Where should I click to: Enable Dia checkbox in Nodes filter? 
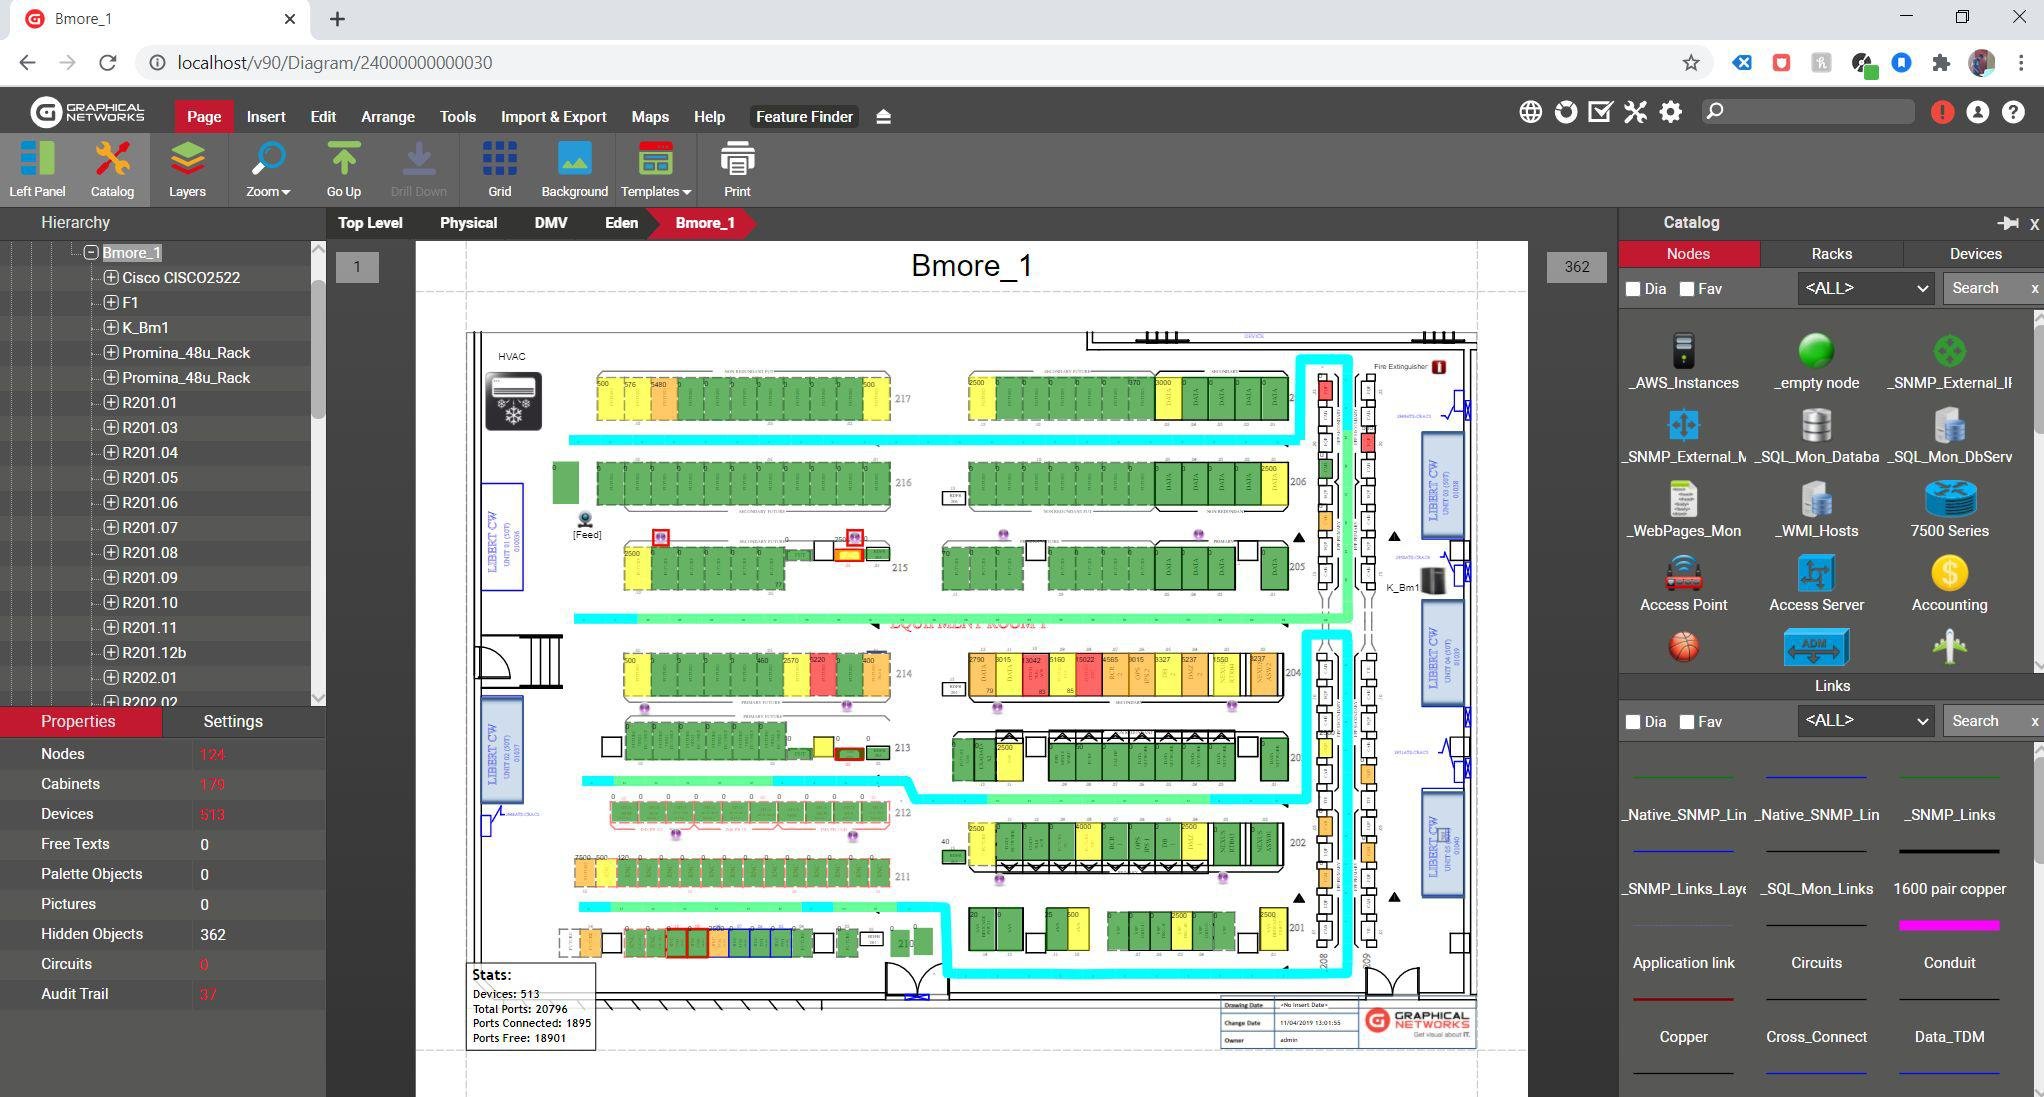coord(1633,289)
